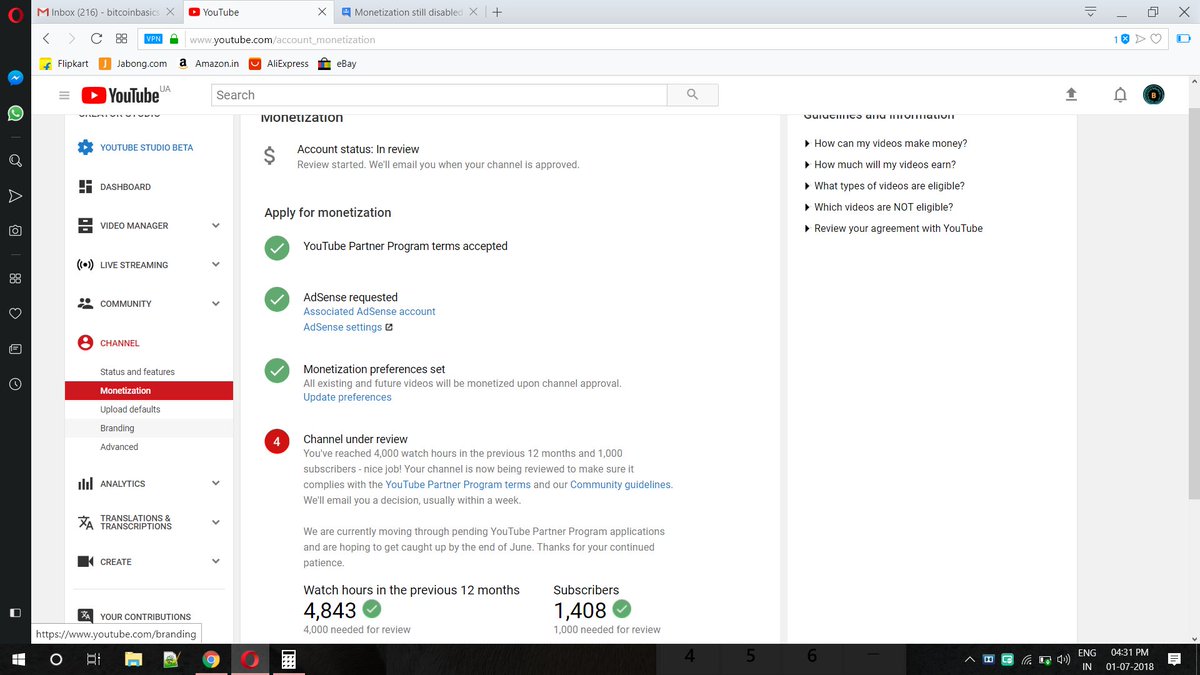The width and height of the screenshot is (1200, 675).
Task: Open the AliExpress bookmark
Action: point(279,63)
